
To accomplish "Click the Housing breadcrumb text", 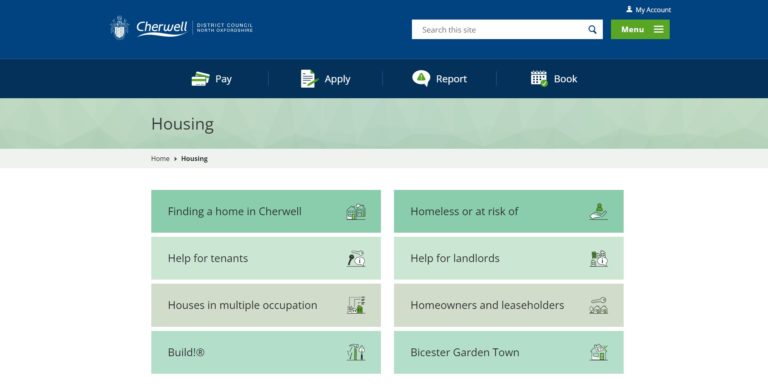I will (194, 159).
